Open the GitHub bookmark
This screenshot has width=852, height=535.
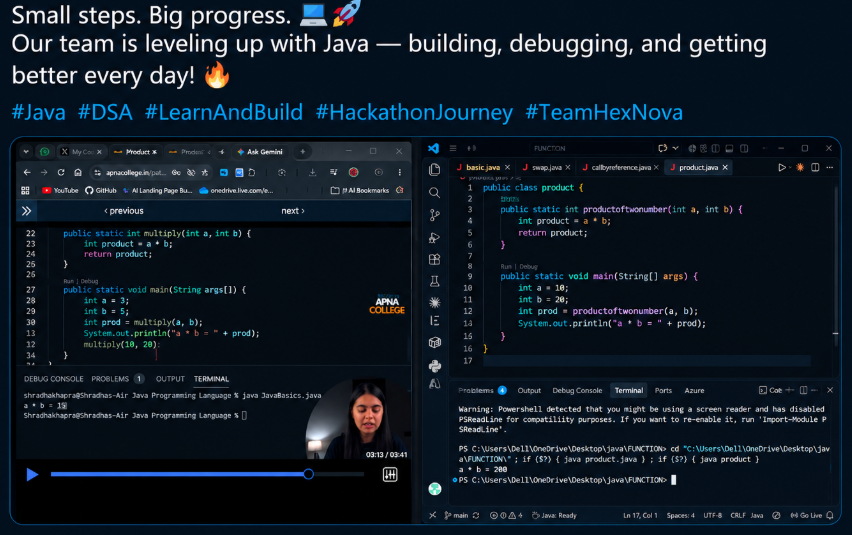(101, 191)
